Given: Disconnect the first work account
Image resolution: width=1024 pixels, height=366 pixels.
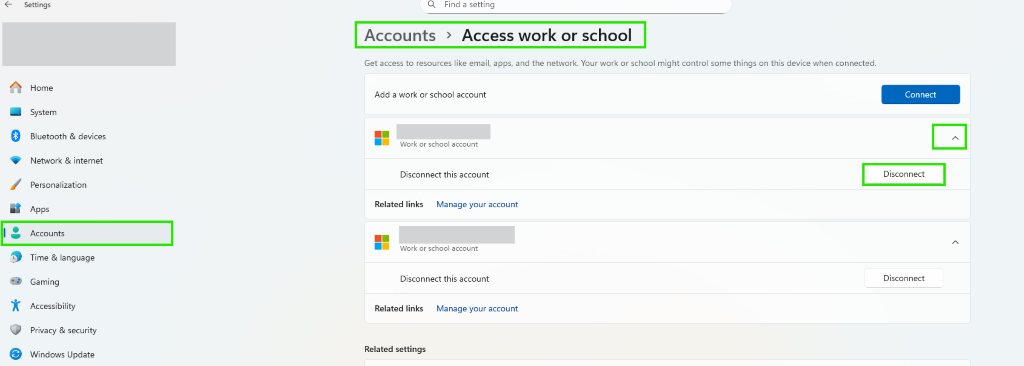Looking at the screenshot, I should click(x=904, y=175).
